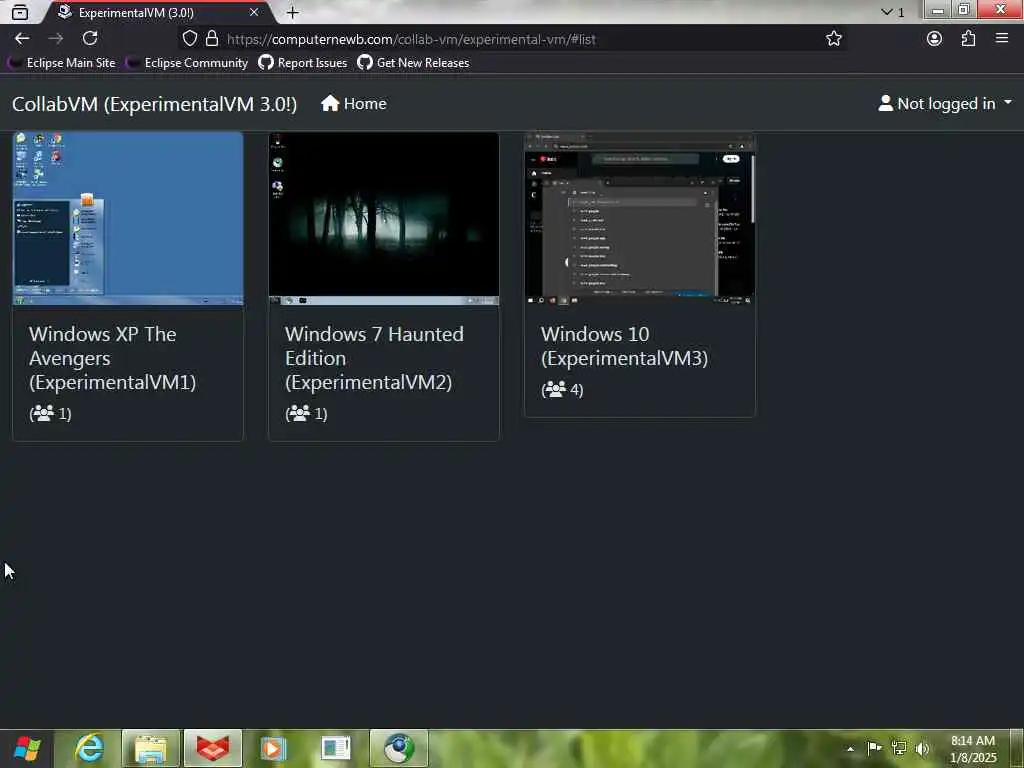
Task: Open Windows Explorer folder in taskbar
Action: (151, 748)
